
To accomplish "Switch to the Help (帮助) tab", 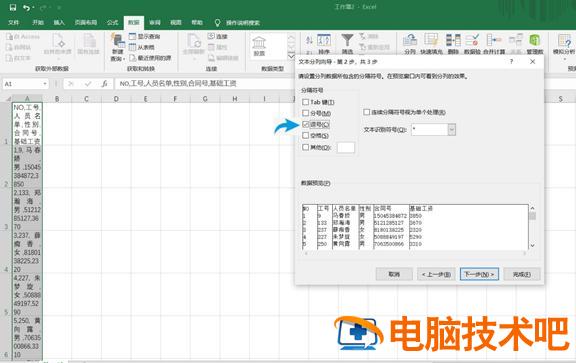I will (x=197, y=23).
